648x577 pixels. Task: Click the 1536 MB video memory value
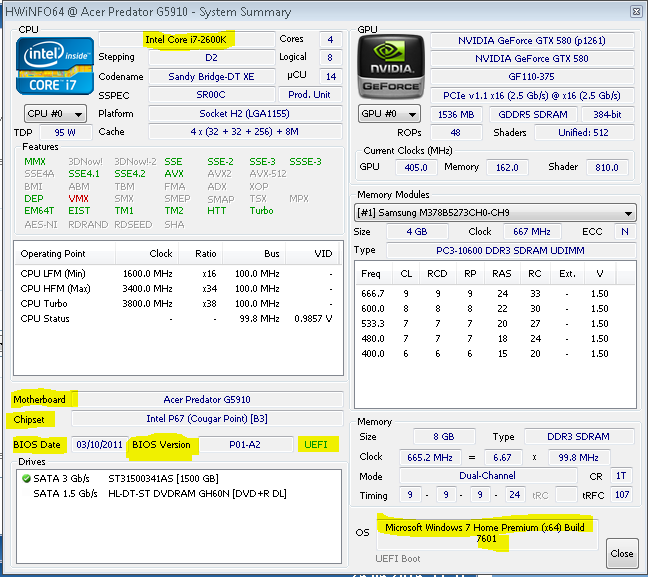point(456,114)
